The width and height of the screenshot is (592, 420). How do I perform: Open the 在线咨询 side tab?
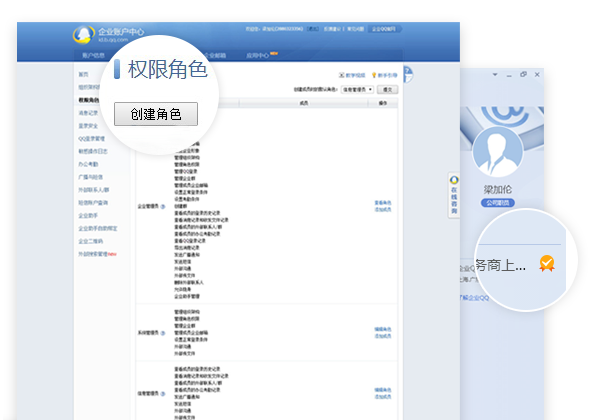click(x=454, y=195)
